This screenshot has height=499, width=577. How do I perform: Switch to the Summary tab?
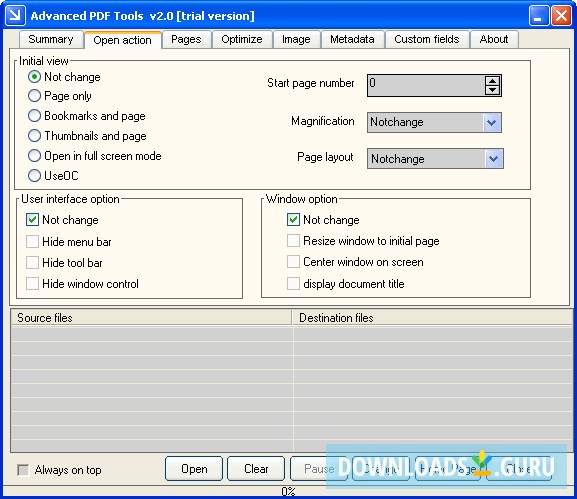click(x=51, y=39)
